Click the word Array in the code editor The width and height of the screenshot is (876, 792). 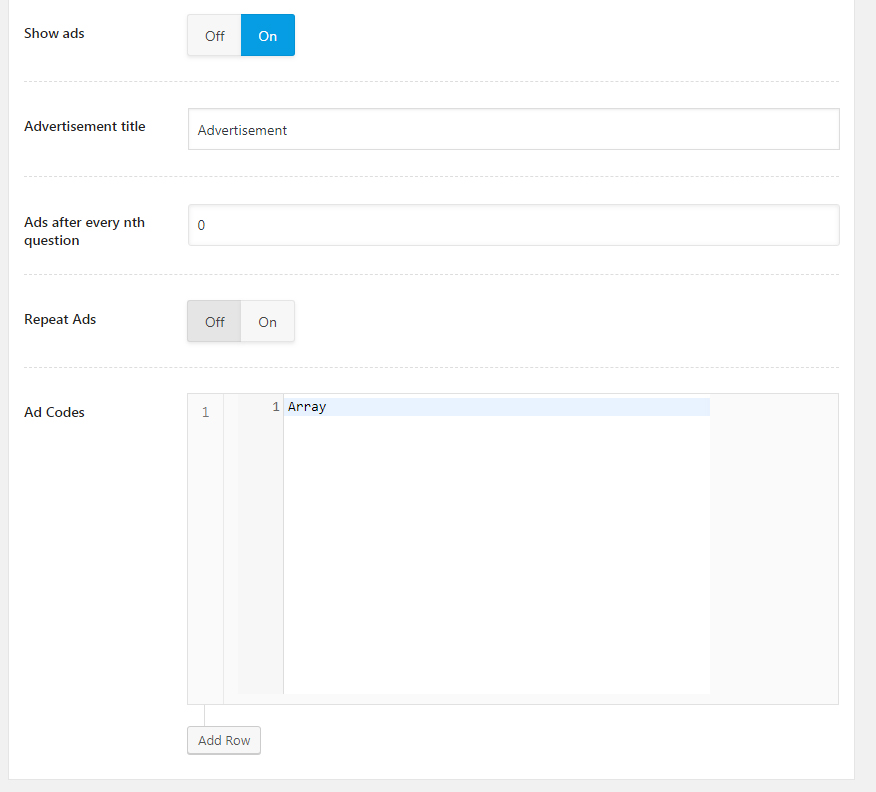[307, 407]
